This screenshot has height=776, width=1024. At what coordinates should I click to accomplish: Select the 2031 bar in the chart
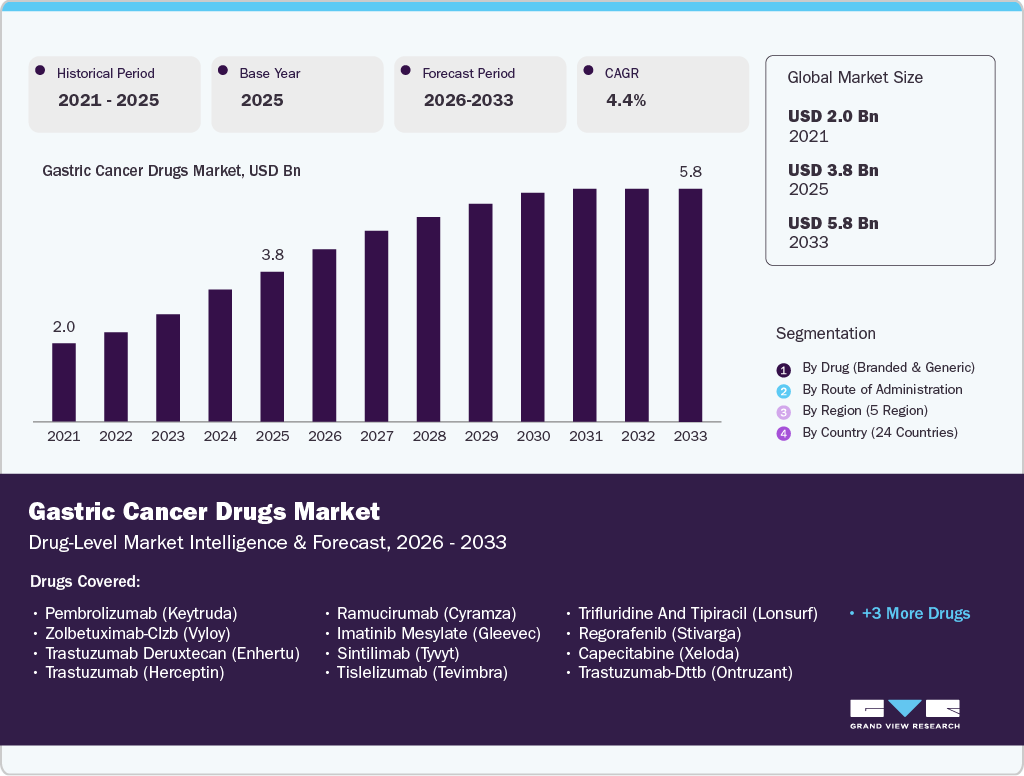click(x=585, y=305)
